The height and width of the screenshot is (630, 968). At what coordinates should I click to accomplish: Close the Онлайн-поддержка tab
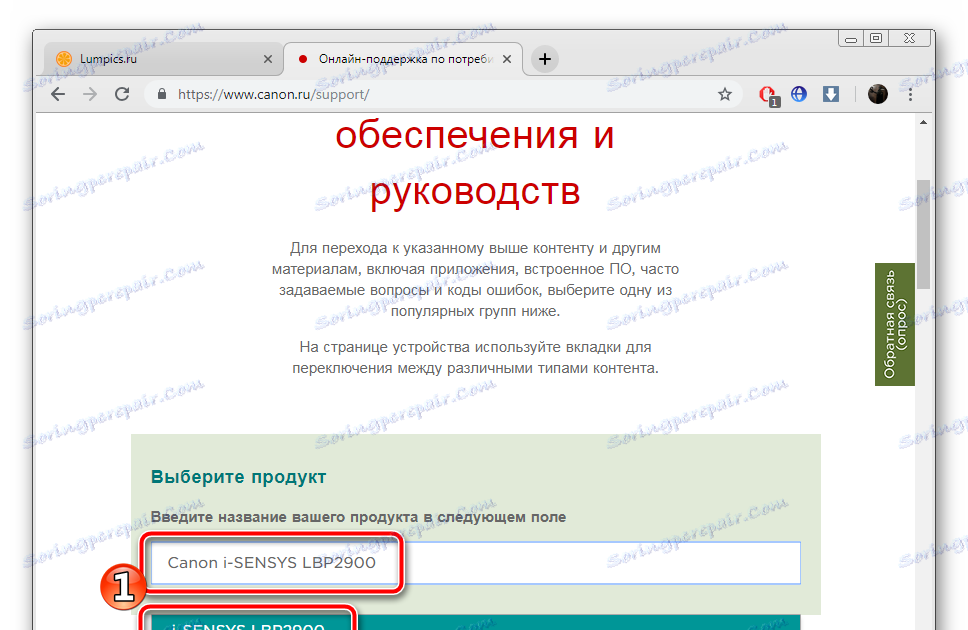507,59
